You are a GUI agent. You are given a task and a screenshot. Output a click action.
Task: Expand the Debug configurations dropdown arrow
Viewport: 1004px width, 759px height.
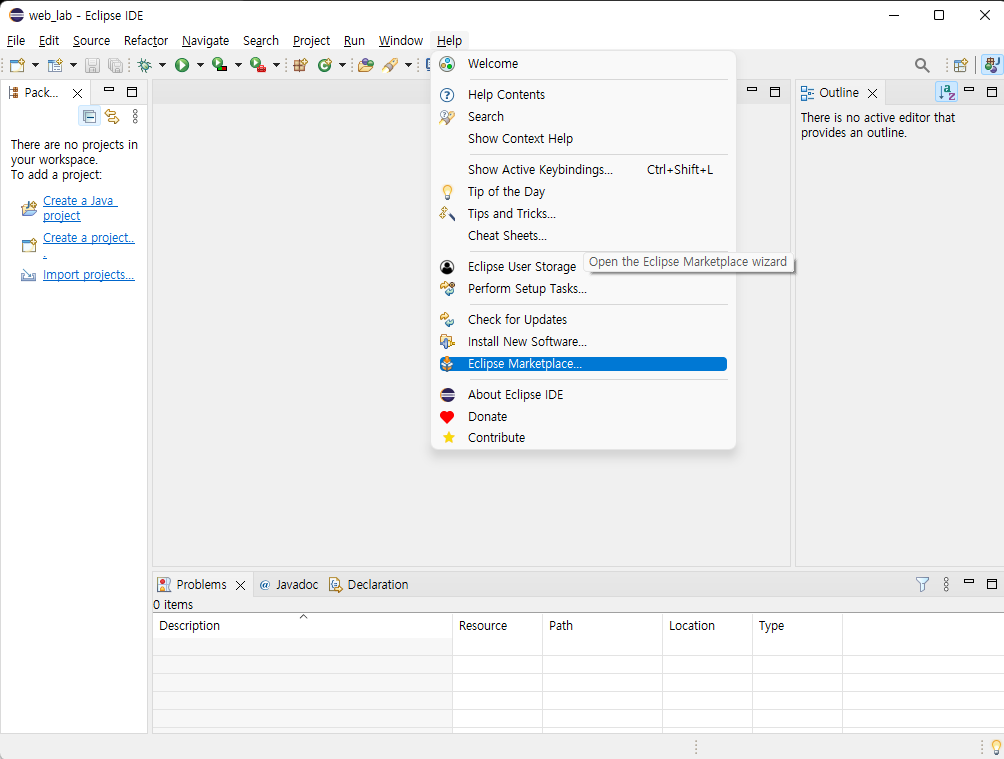[x=162, y=65]
